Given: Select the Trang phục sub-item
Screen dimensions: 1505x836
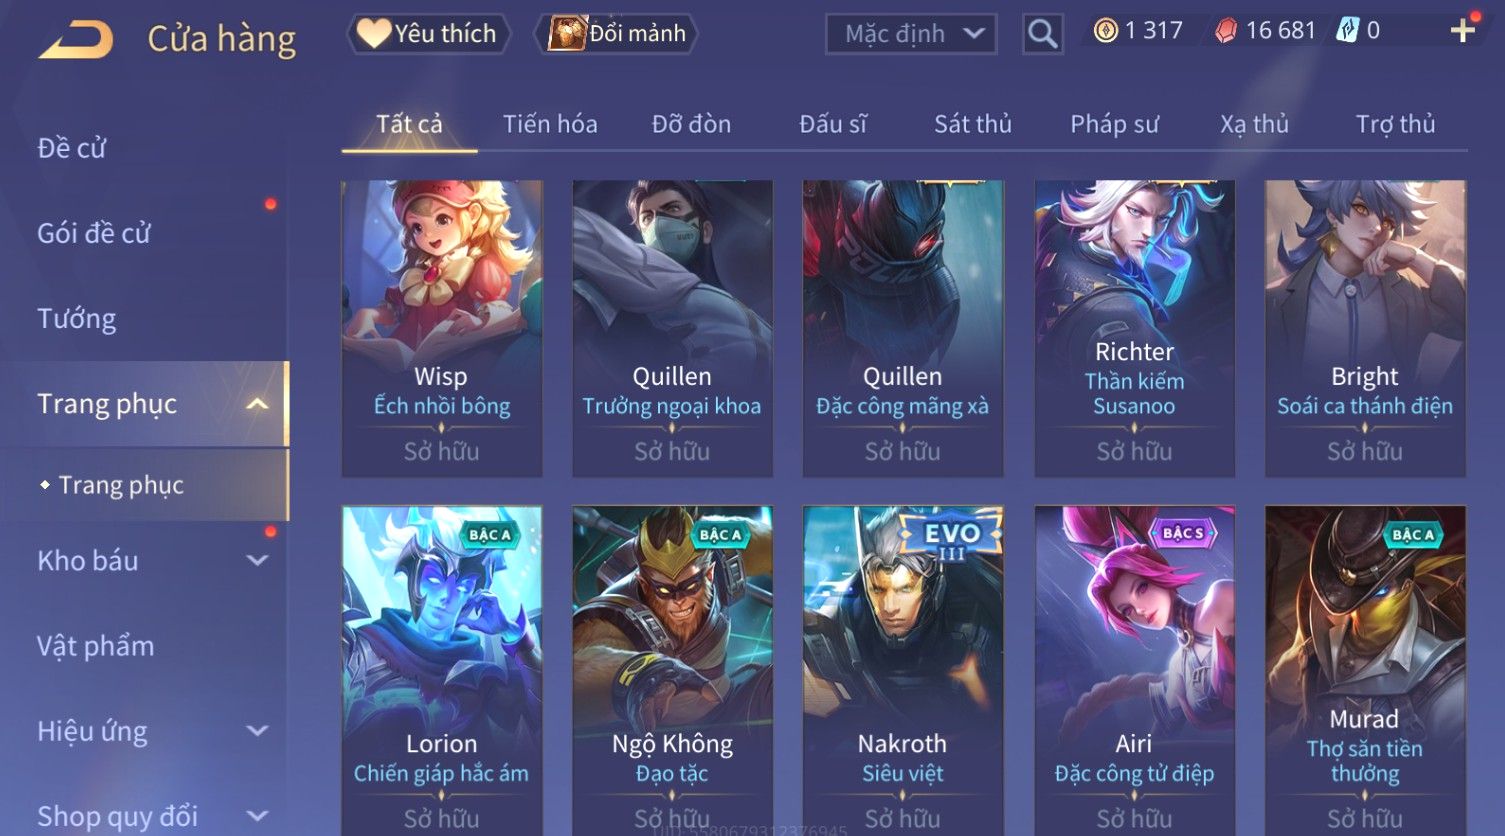Looking at the screenshot, I should (x=121, y=485).
